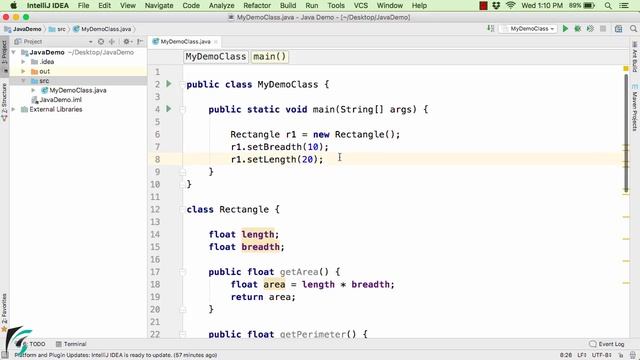
Task: Toggle the Terminal tool window
Action: click(71, 344)
